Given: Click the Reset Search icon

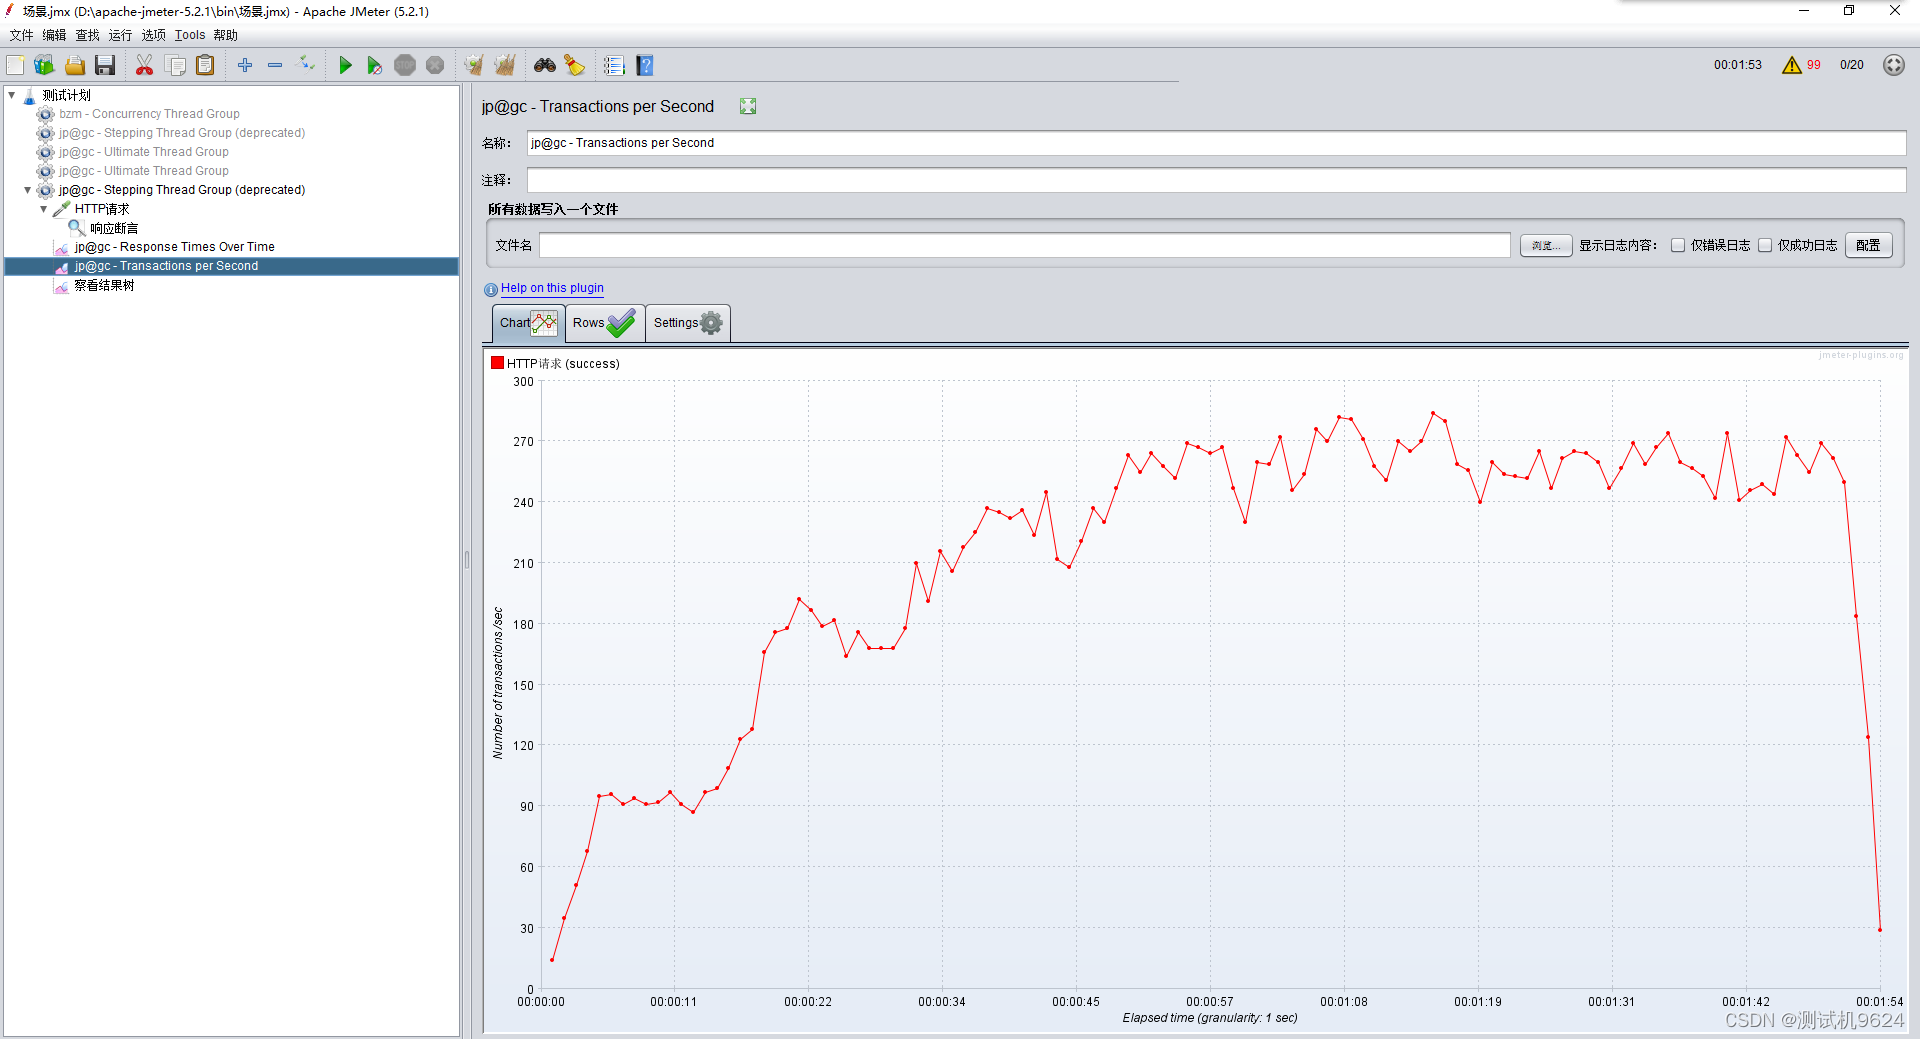Looking at the screenshot, I should (x=574, y=65).
